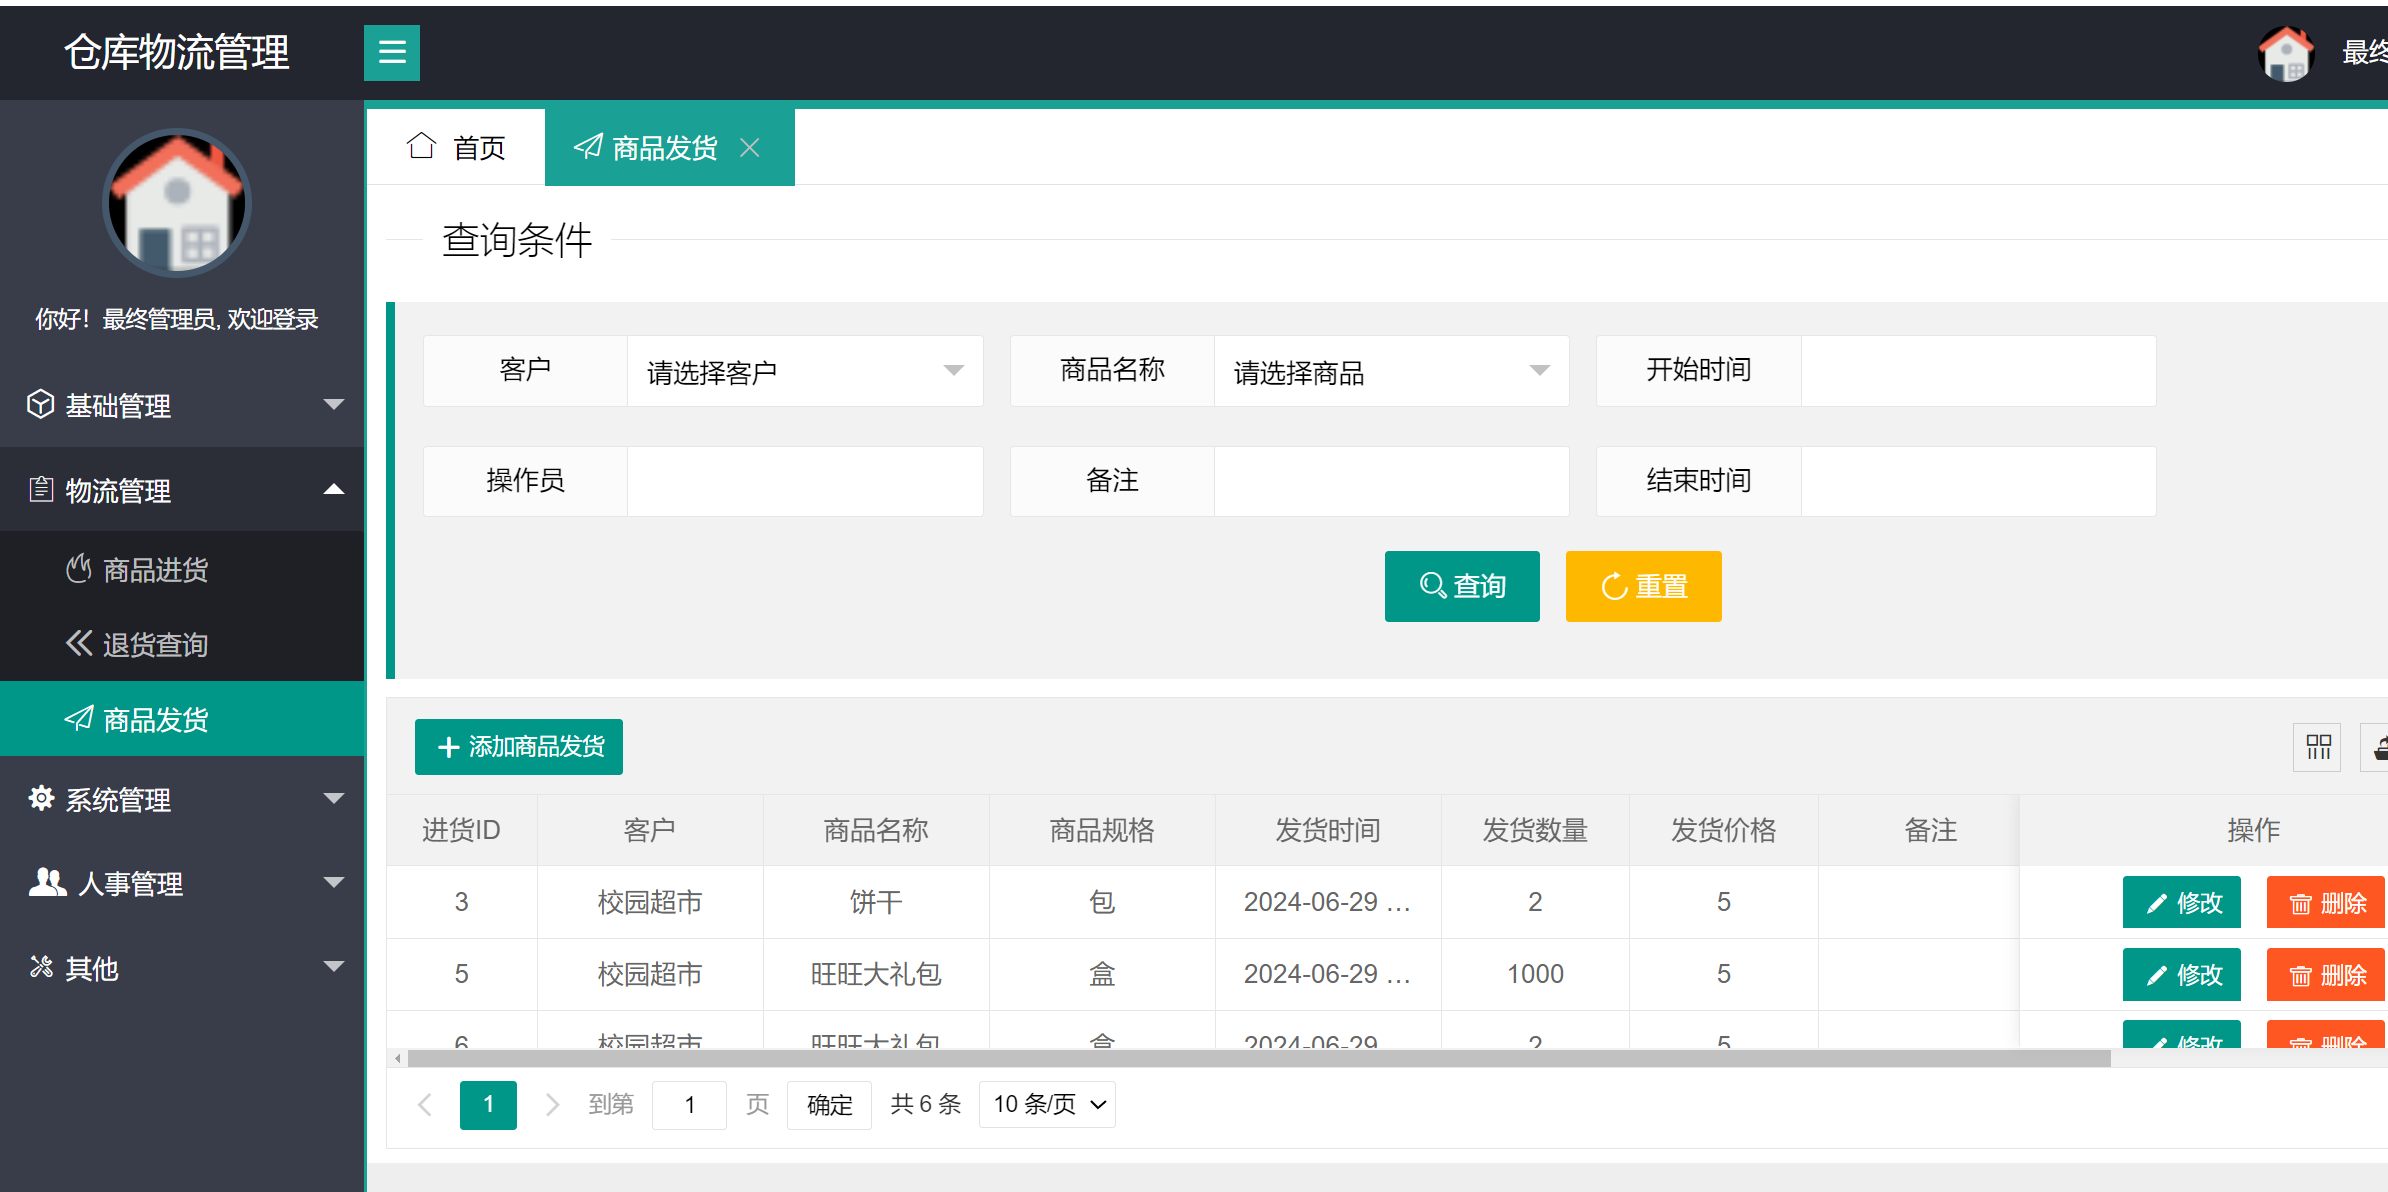
Task: Click the people icon beside 人事管理
Action: [x=47, y=882]
